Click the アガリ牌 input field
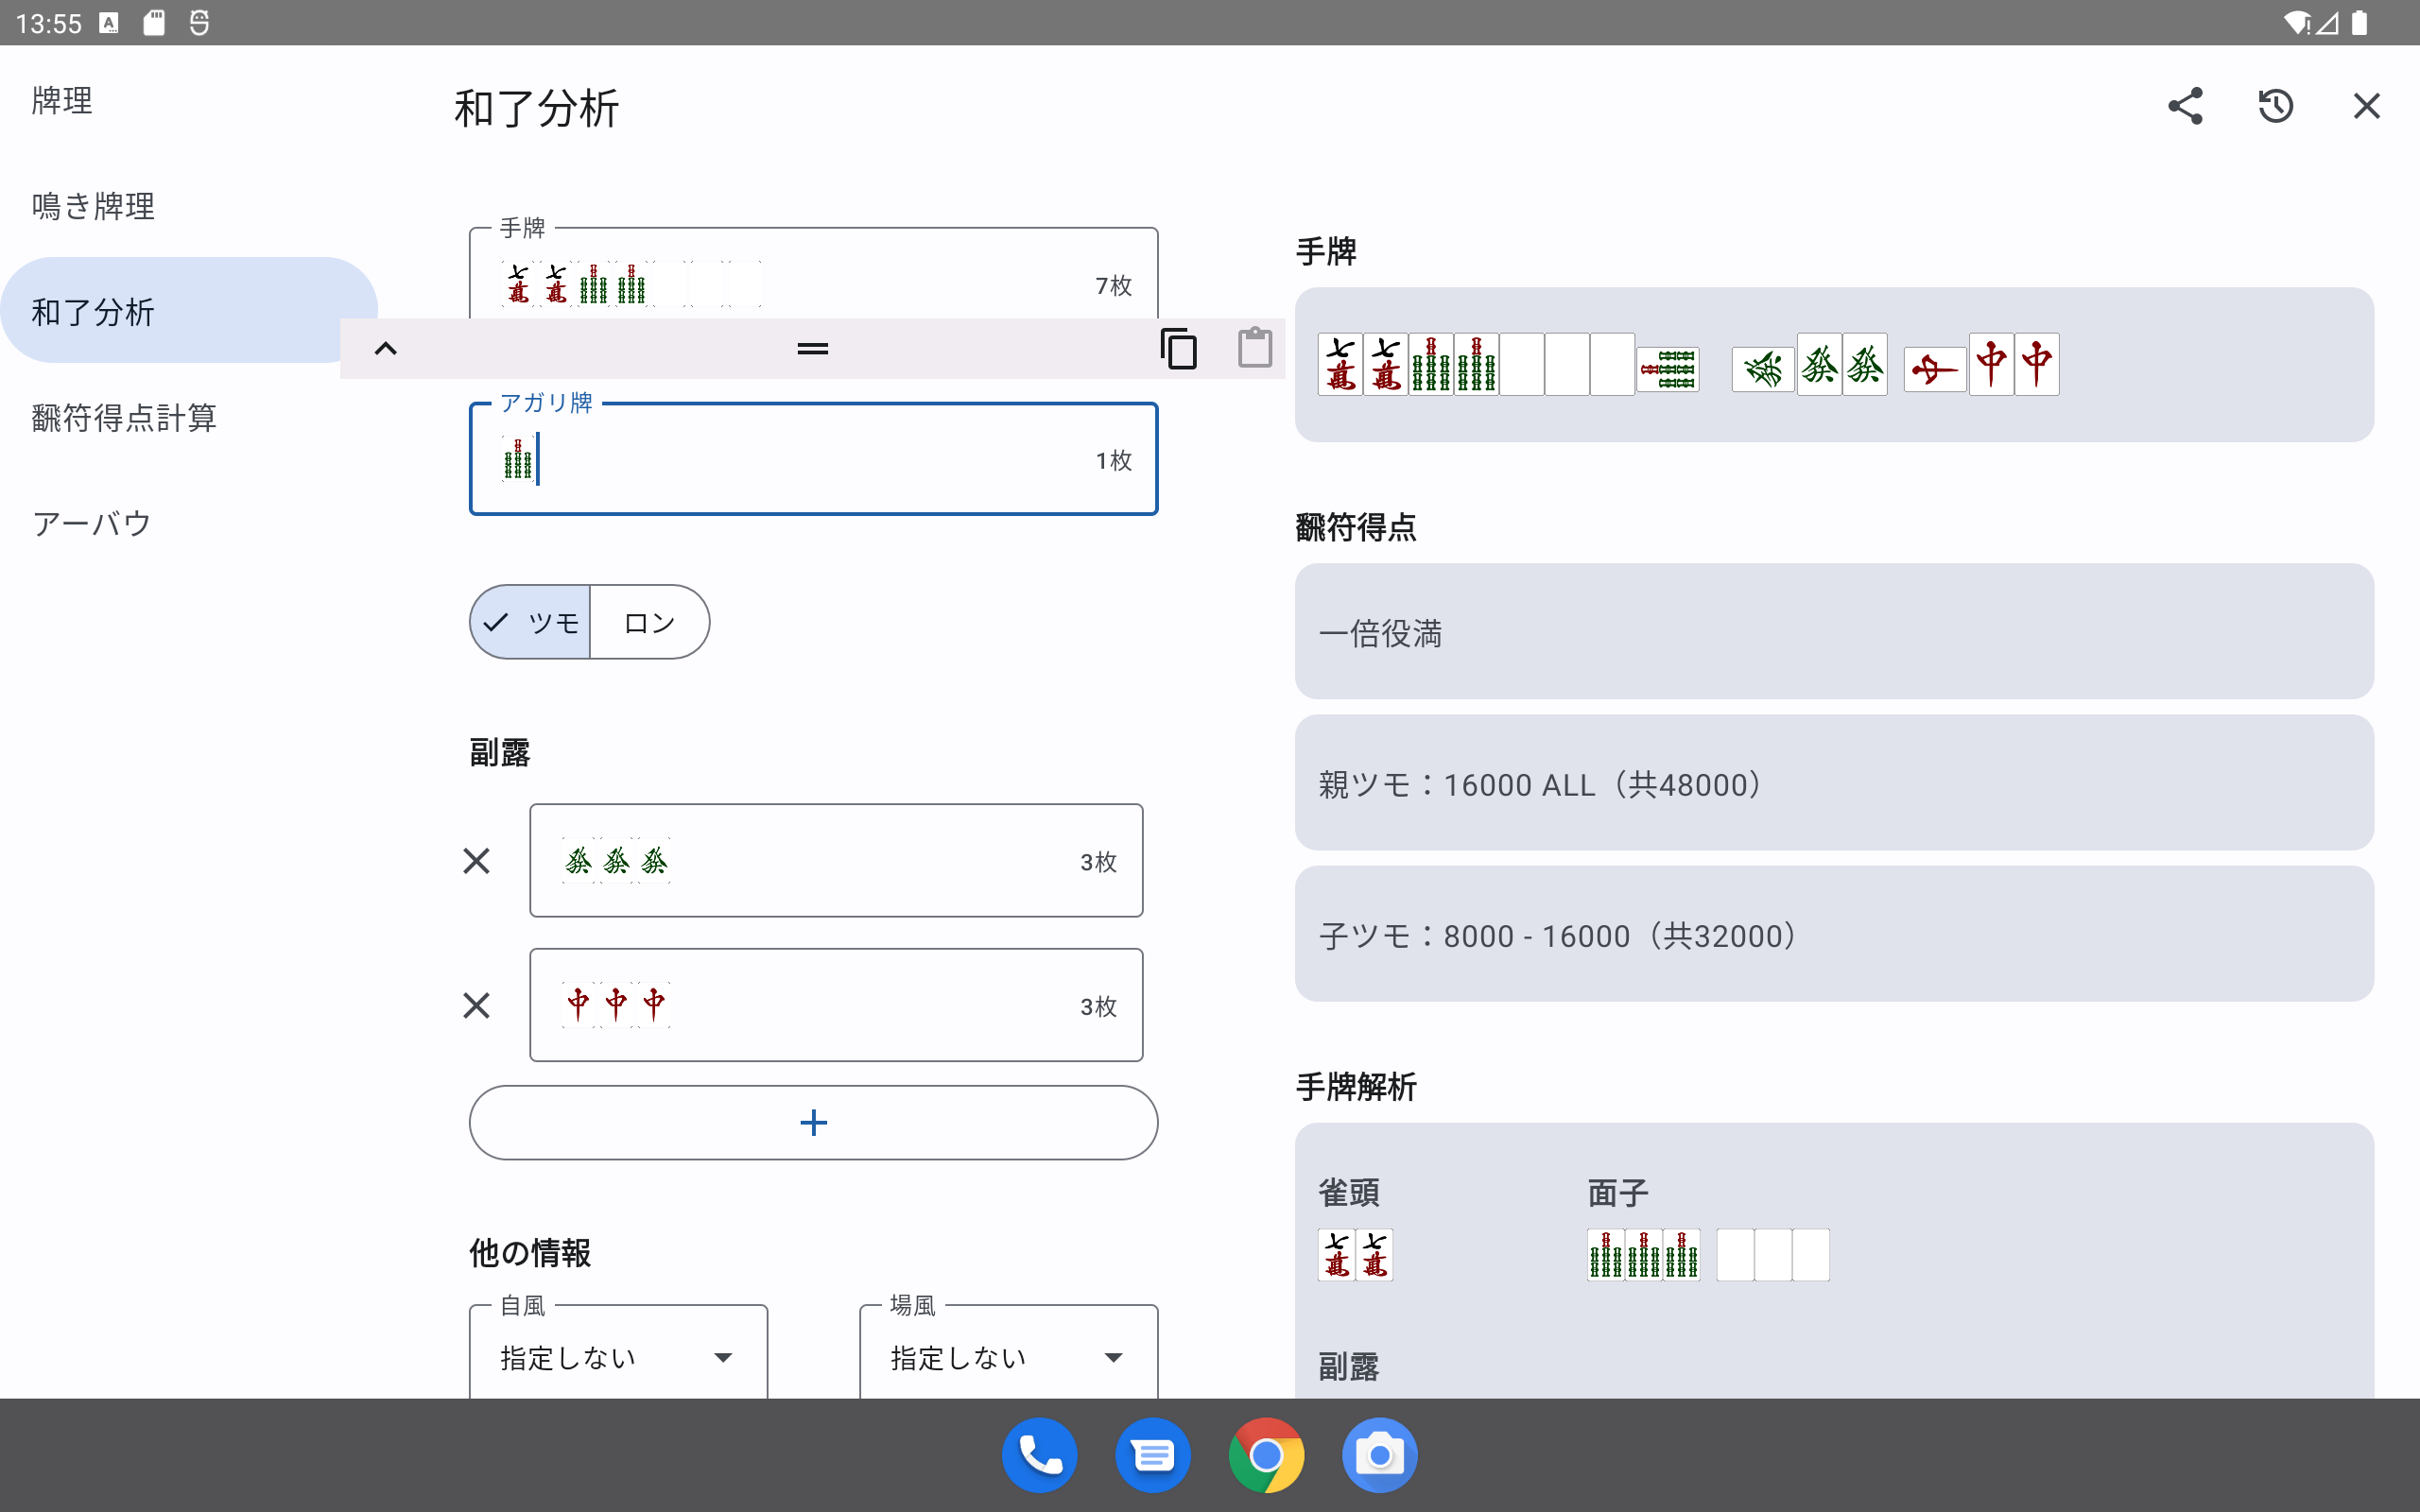 point(813,460)
